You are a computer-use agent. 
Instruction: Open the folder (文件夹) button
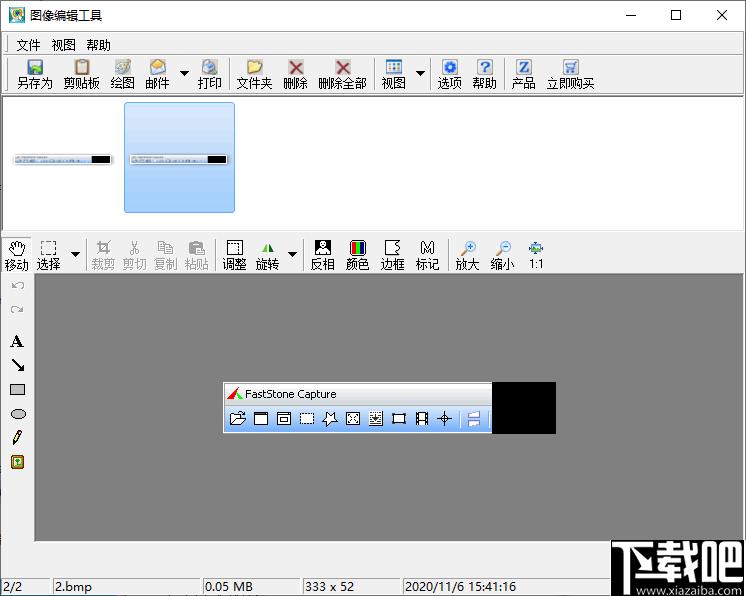click(254, 75)
